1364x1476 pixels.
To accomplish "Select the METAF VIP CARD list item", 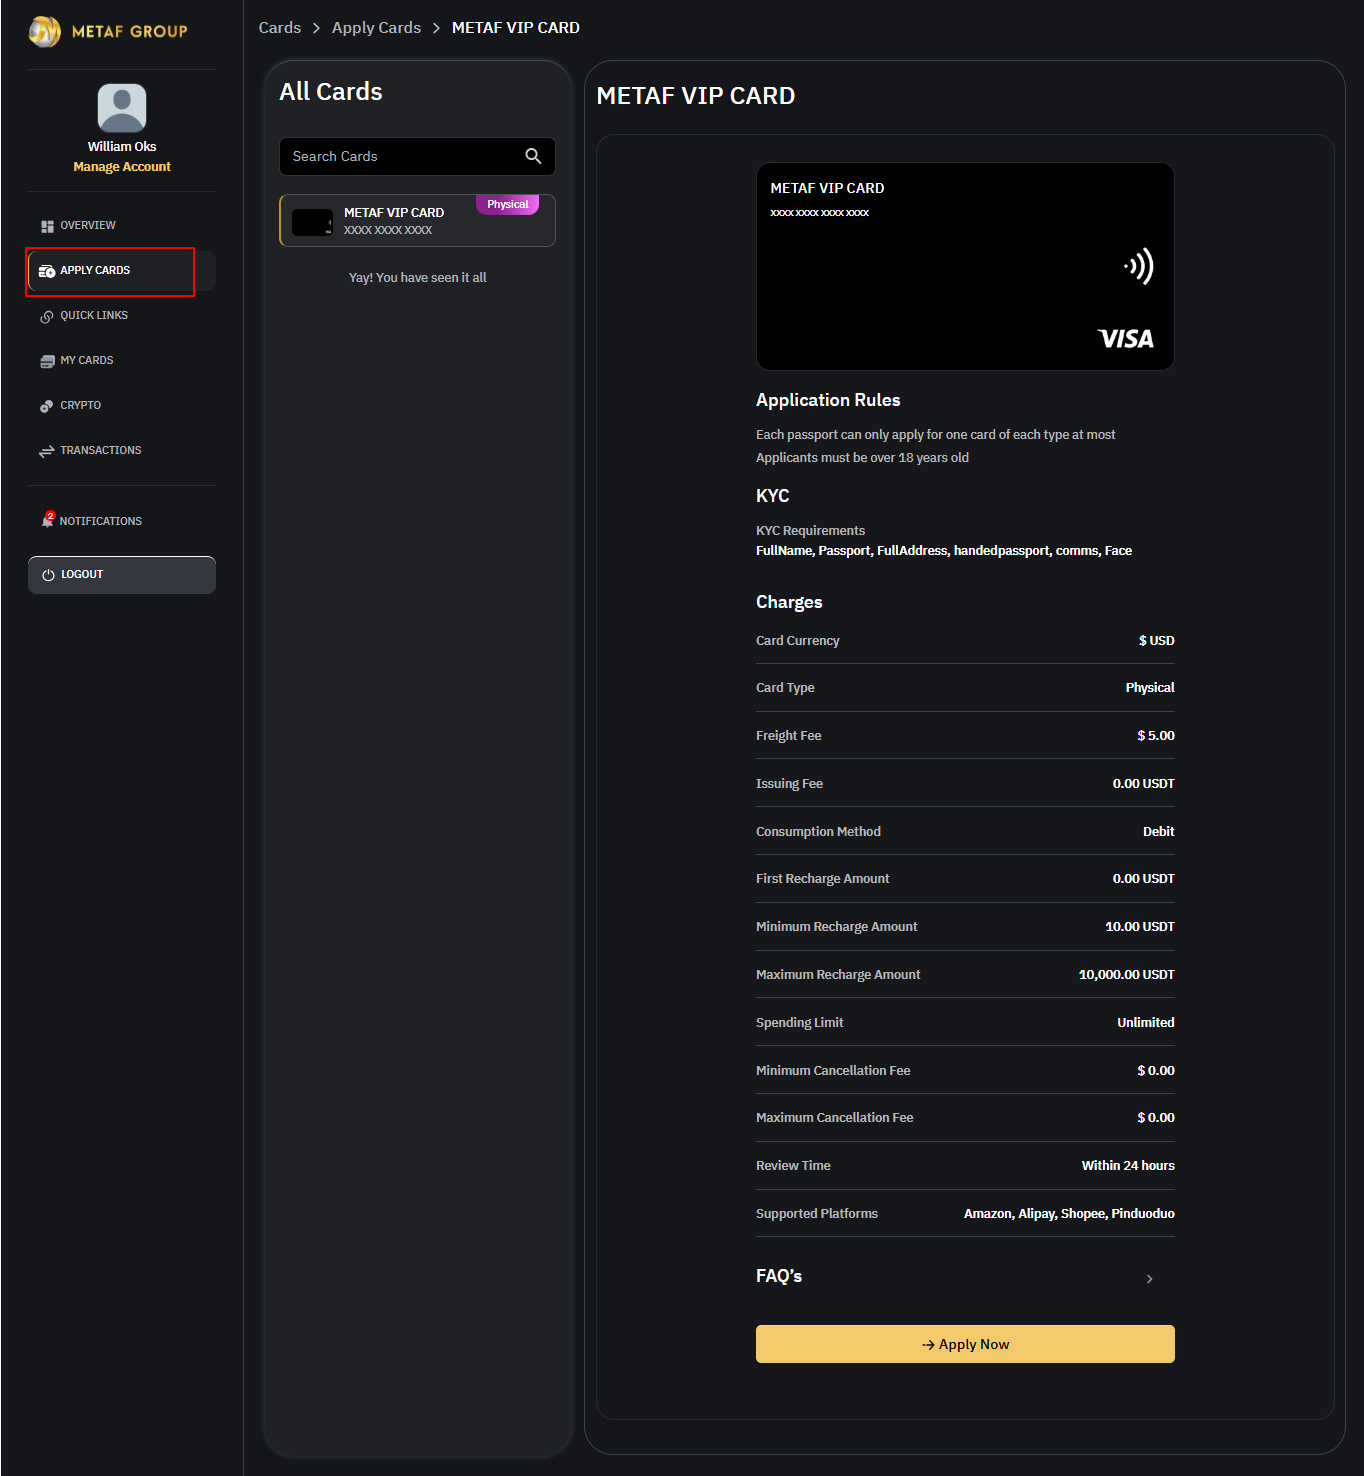I will coord(417,220).
